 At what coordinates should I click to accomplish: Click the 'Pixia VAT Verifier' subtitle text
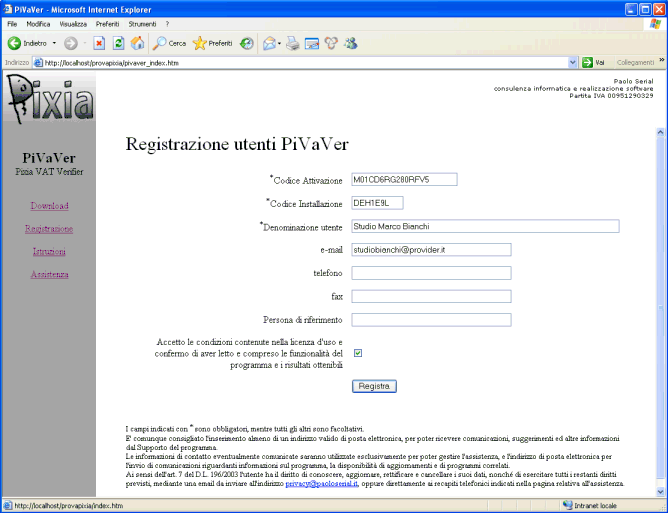[49, 172]
